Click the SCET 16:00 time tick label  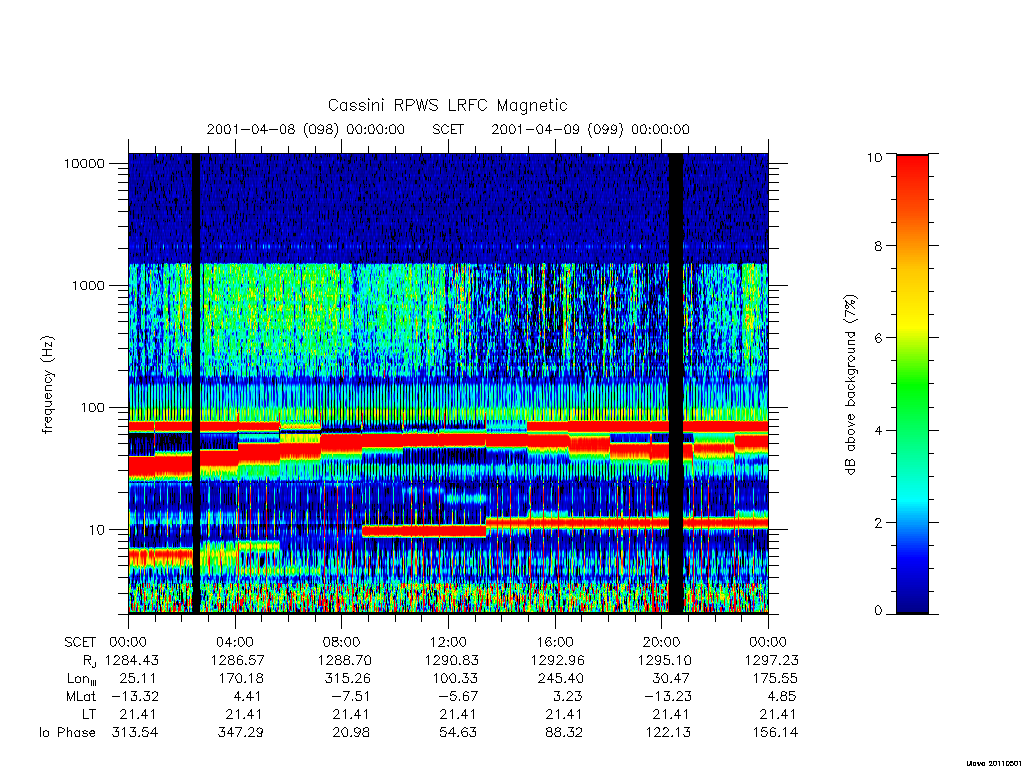click(555, 642)
